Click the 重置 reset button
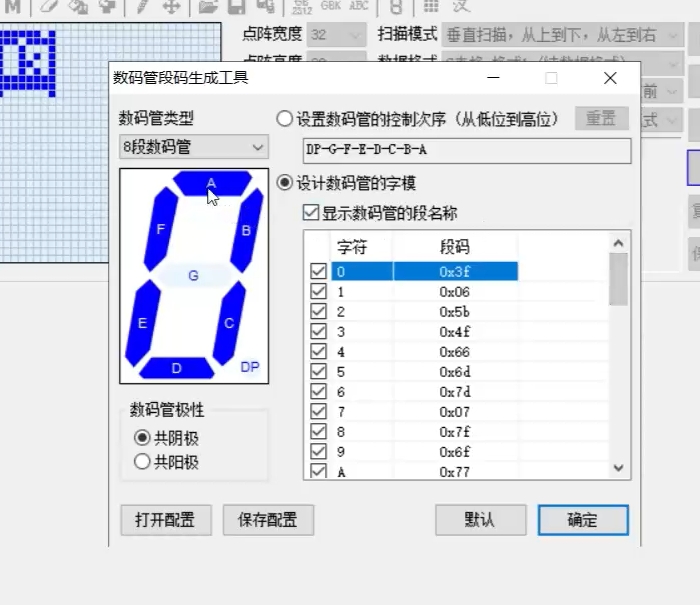The height and width of the screenshot is (605, 700). point(602,118)
